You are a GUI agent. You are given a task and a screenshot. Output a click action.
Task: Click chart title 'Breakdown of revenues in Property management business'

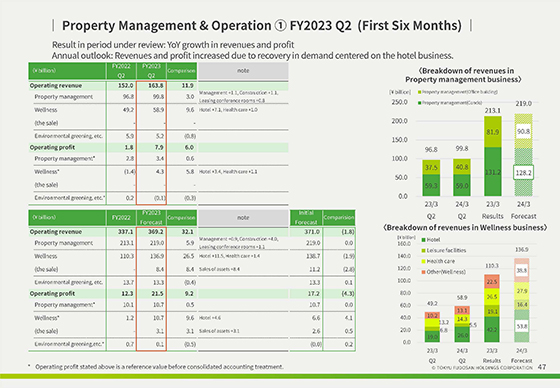click(x=464, y=75)
